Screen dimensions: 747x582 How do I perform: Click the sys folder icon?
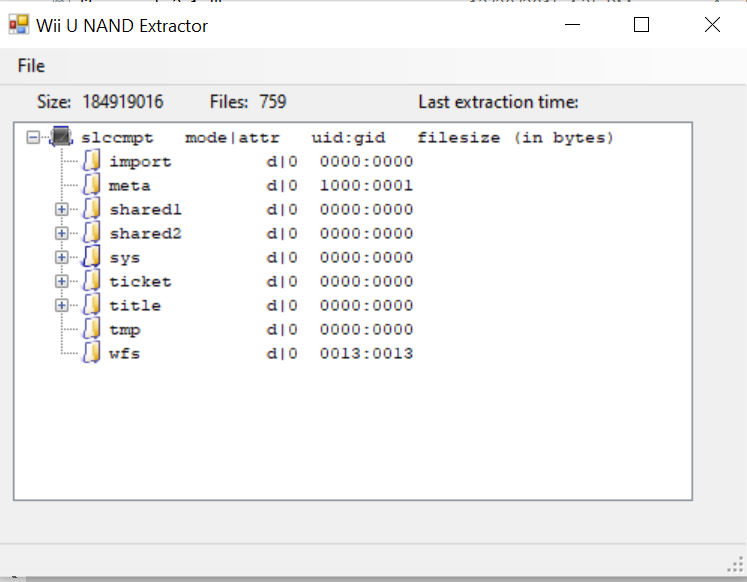[91, 257]
